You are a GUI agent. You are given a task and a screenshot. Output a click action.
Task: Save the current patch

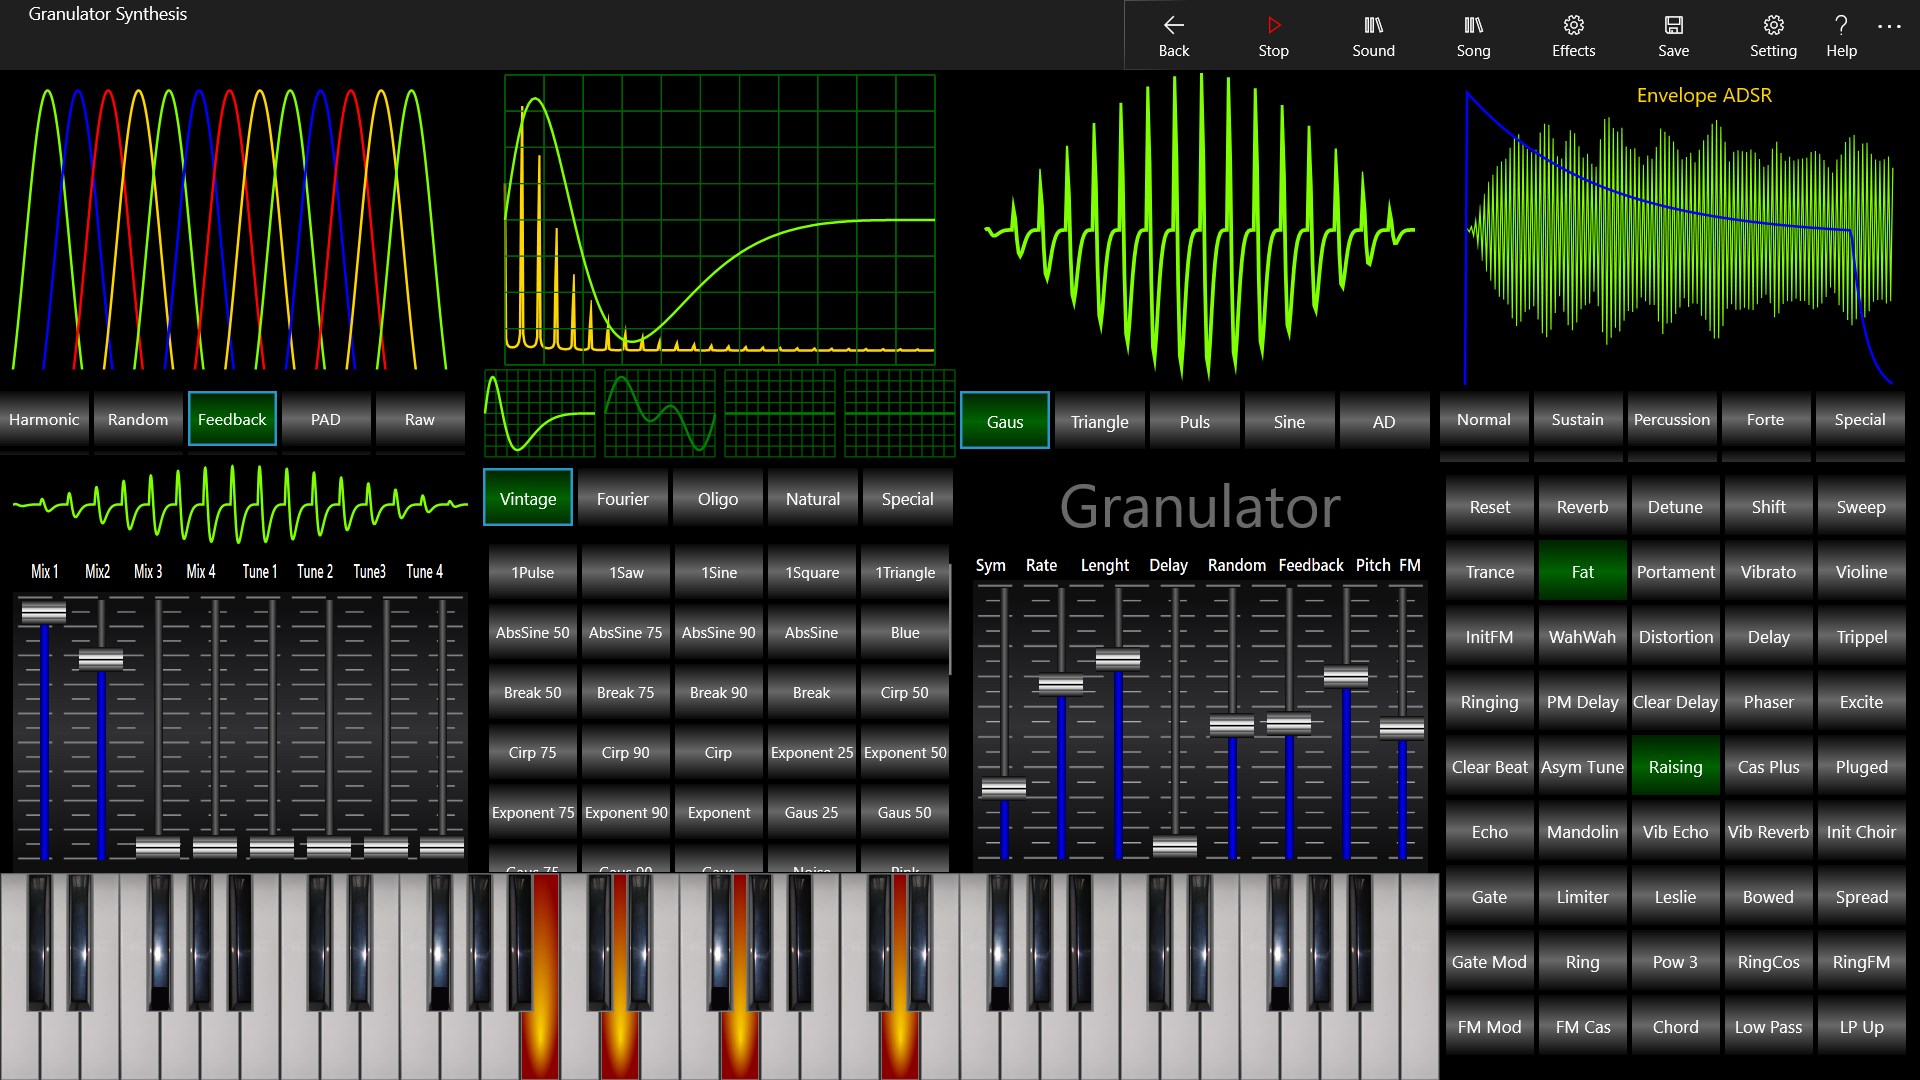tap(1673, 35)
